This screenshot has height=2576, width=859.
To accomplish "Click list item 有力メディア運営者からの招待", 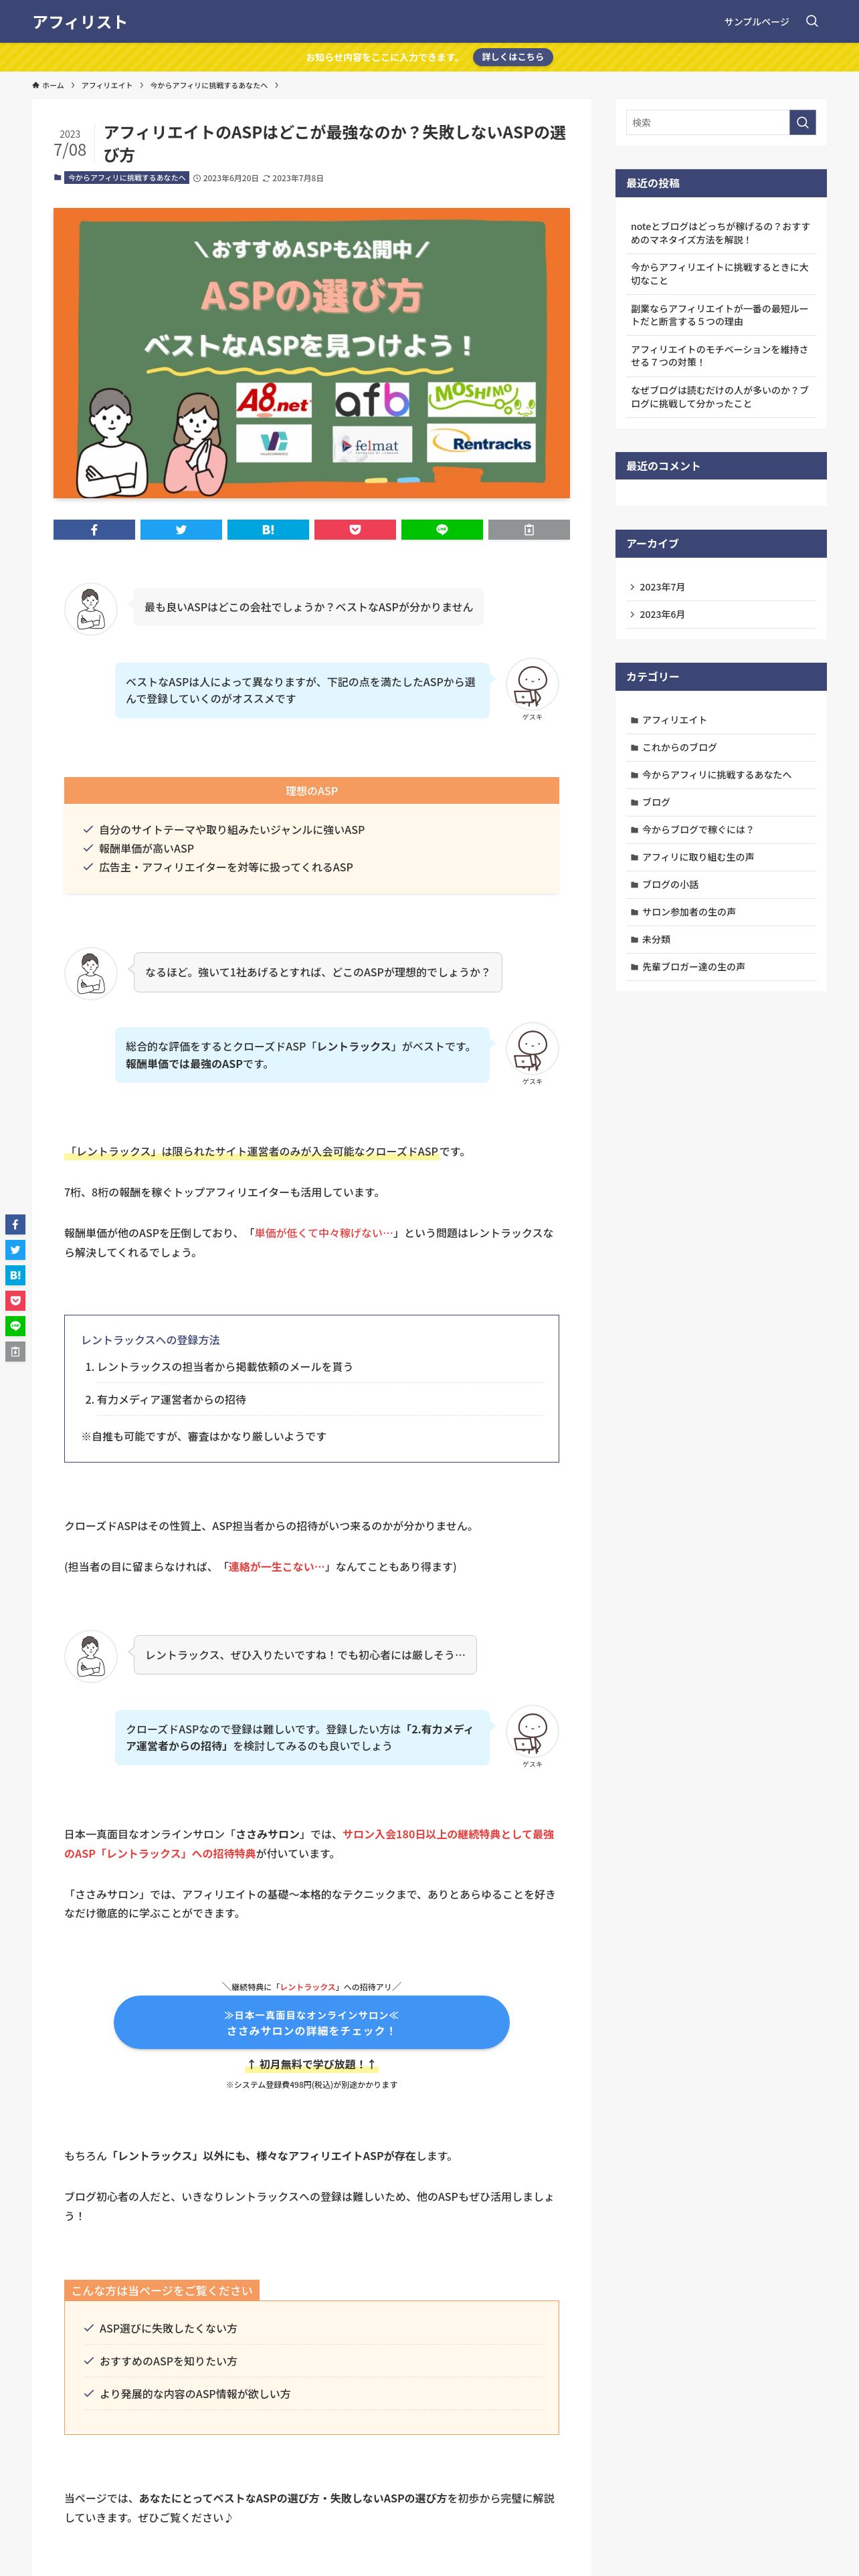I will click(x=171, y=1400).
